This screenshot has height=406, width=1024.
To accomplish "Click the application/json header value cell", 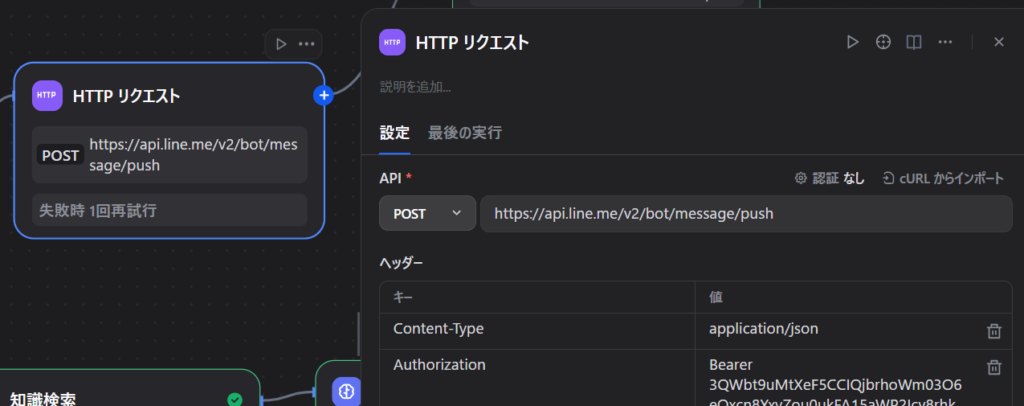I will coord(840,329).
